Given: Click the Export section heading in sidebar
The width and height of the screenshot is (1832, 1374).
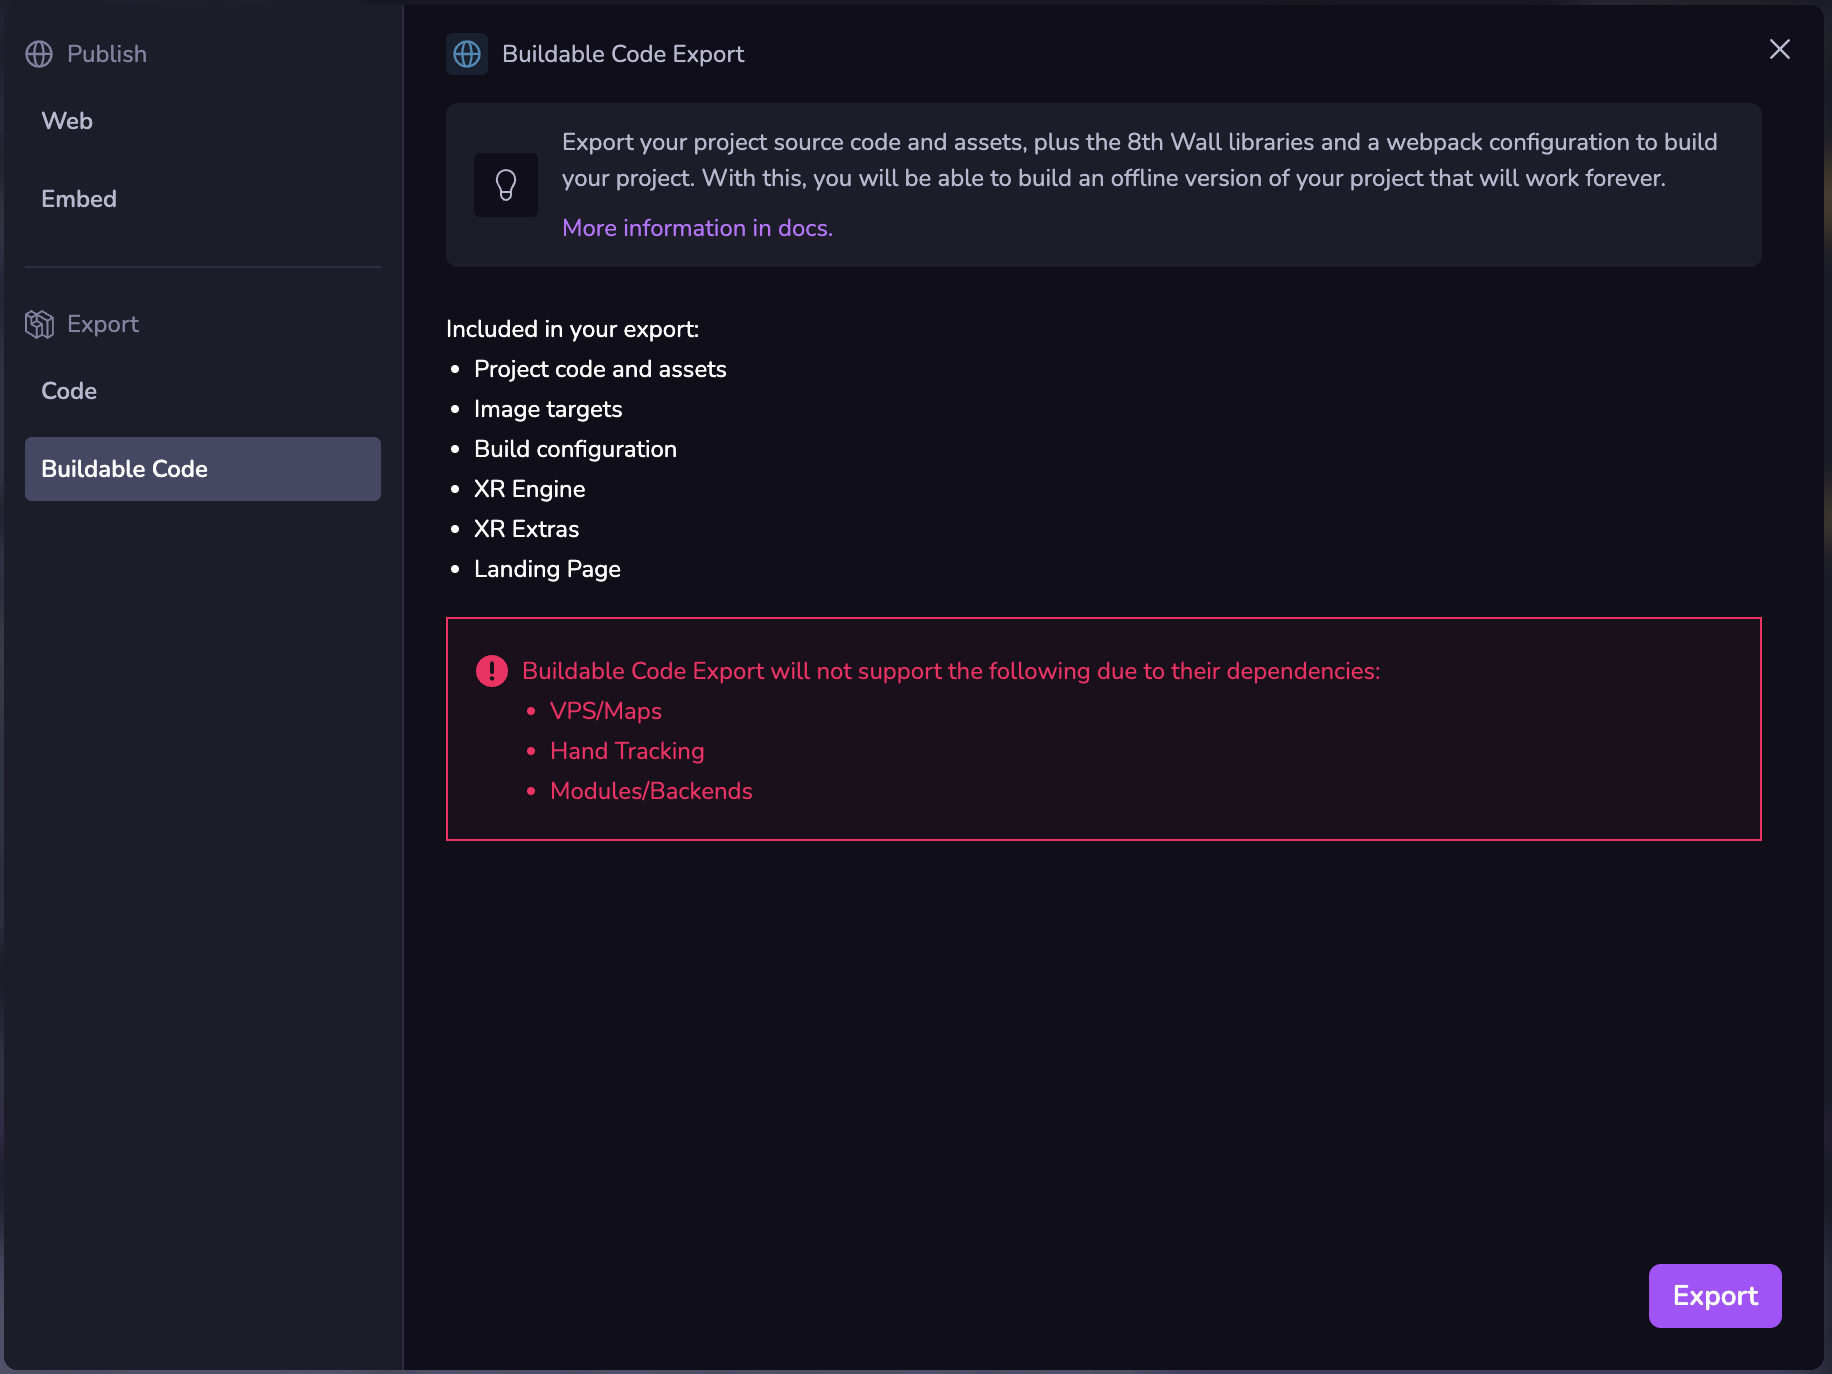Looking at the screenshot, I should (103, 324).
